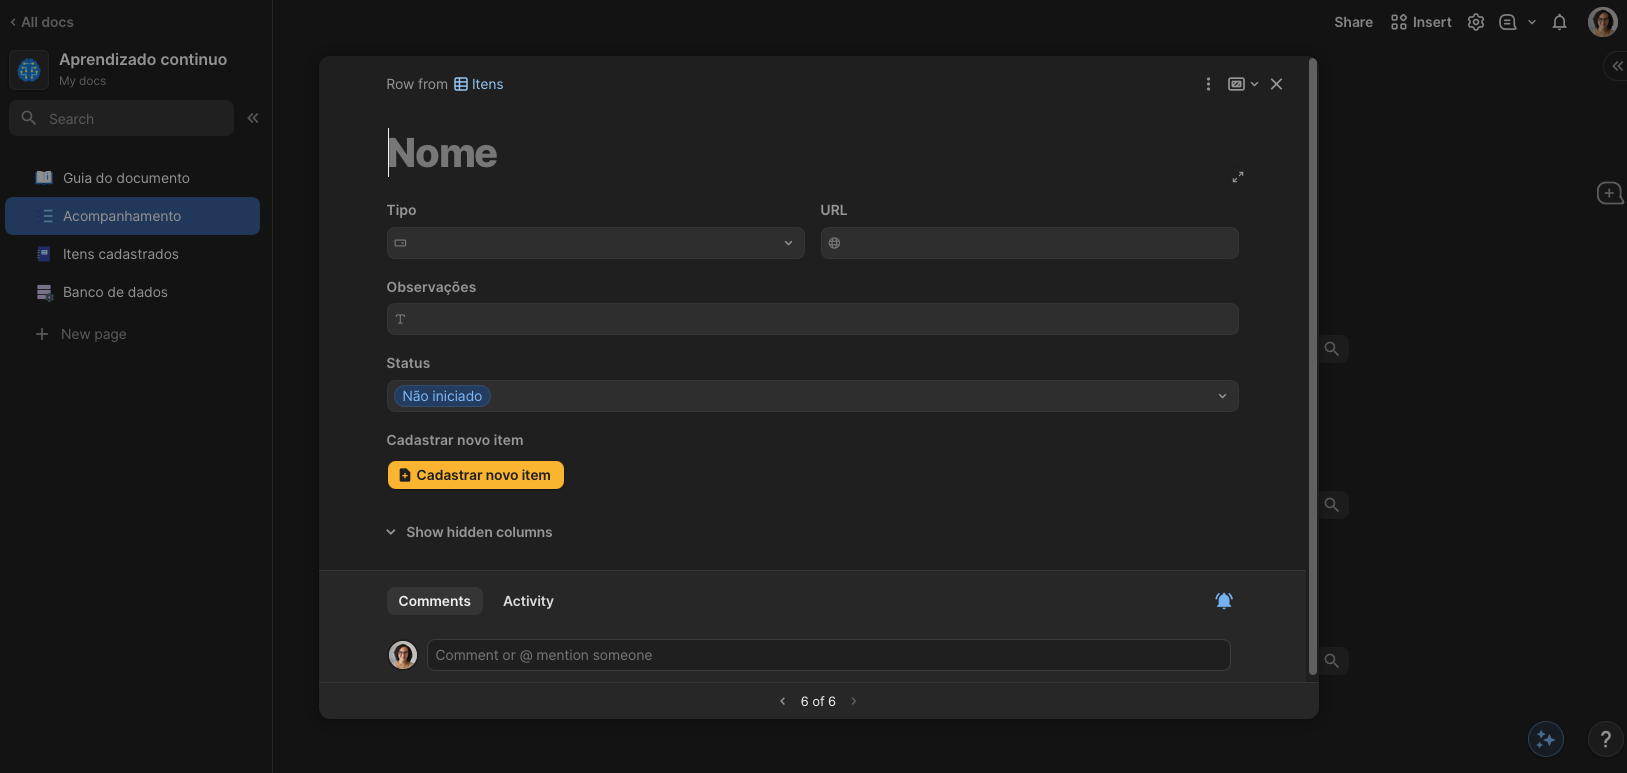
Task: Open the AI assistant sparkle button
Action: [1545, 739]
